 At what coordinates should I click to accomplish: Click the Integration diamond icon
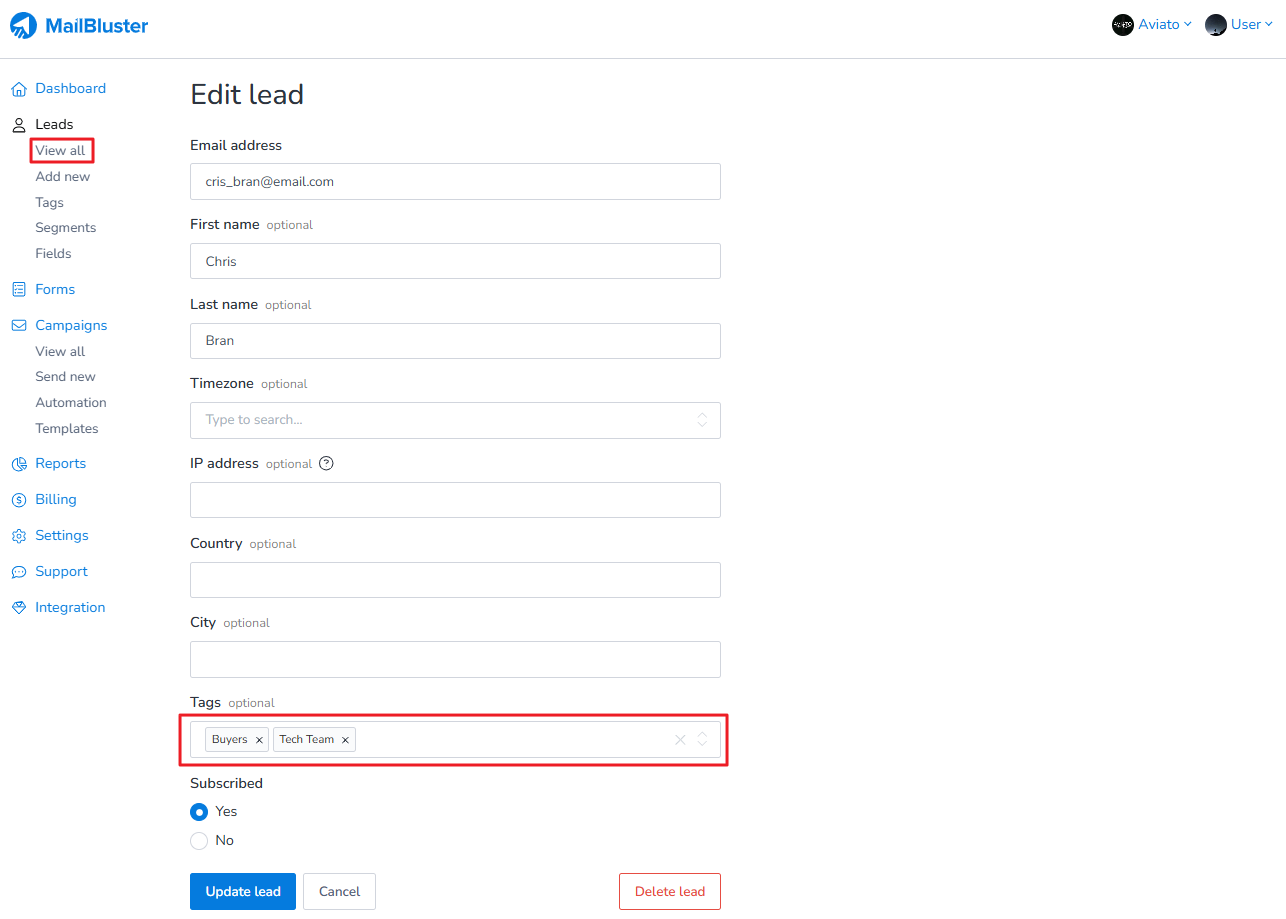point(18,608)
